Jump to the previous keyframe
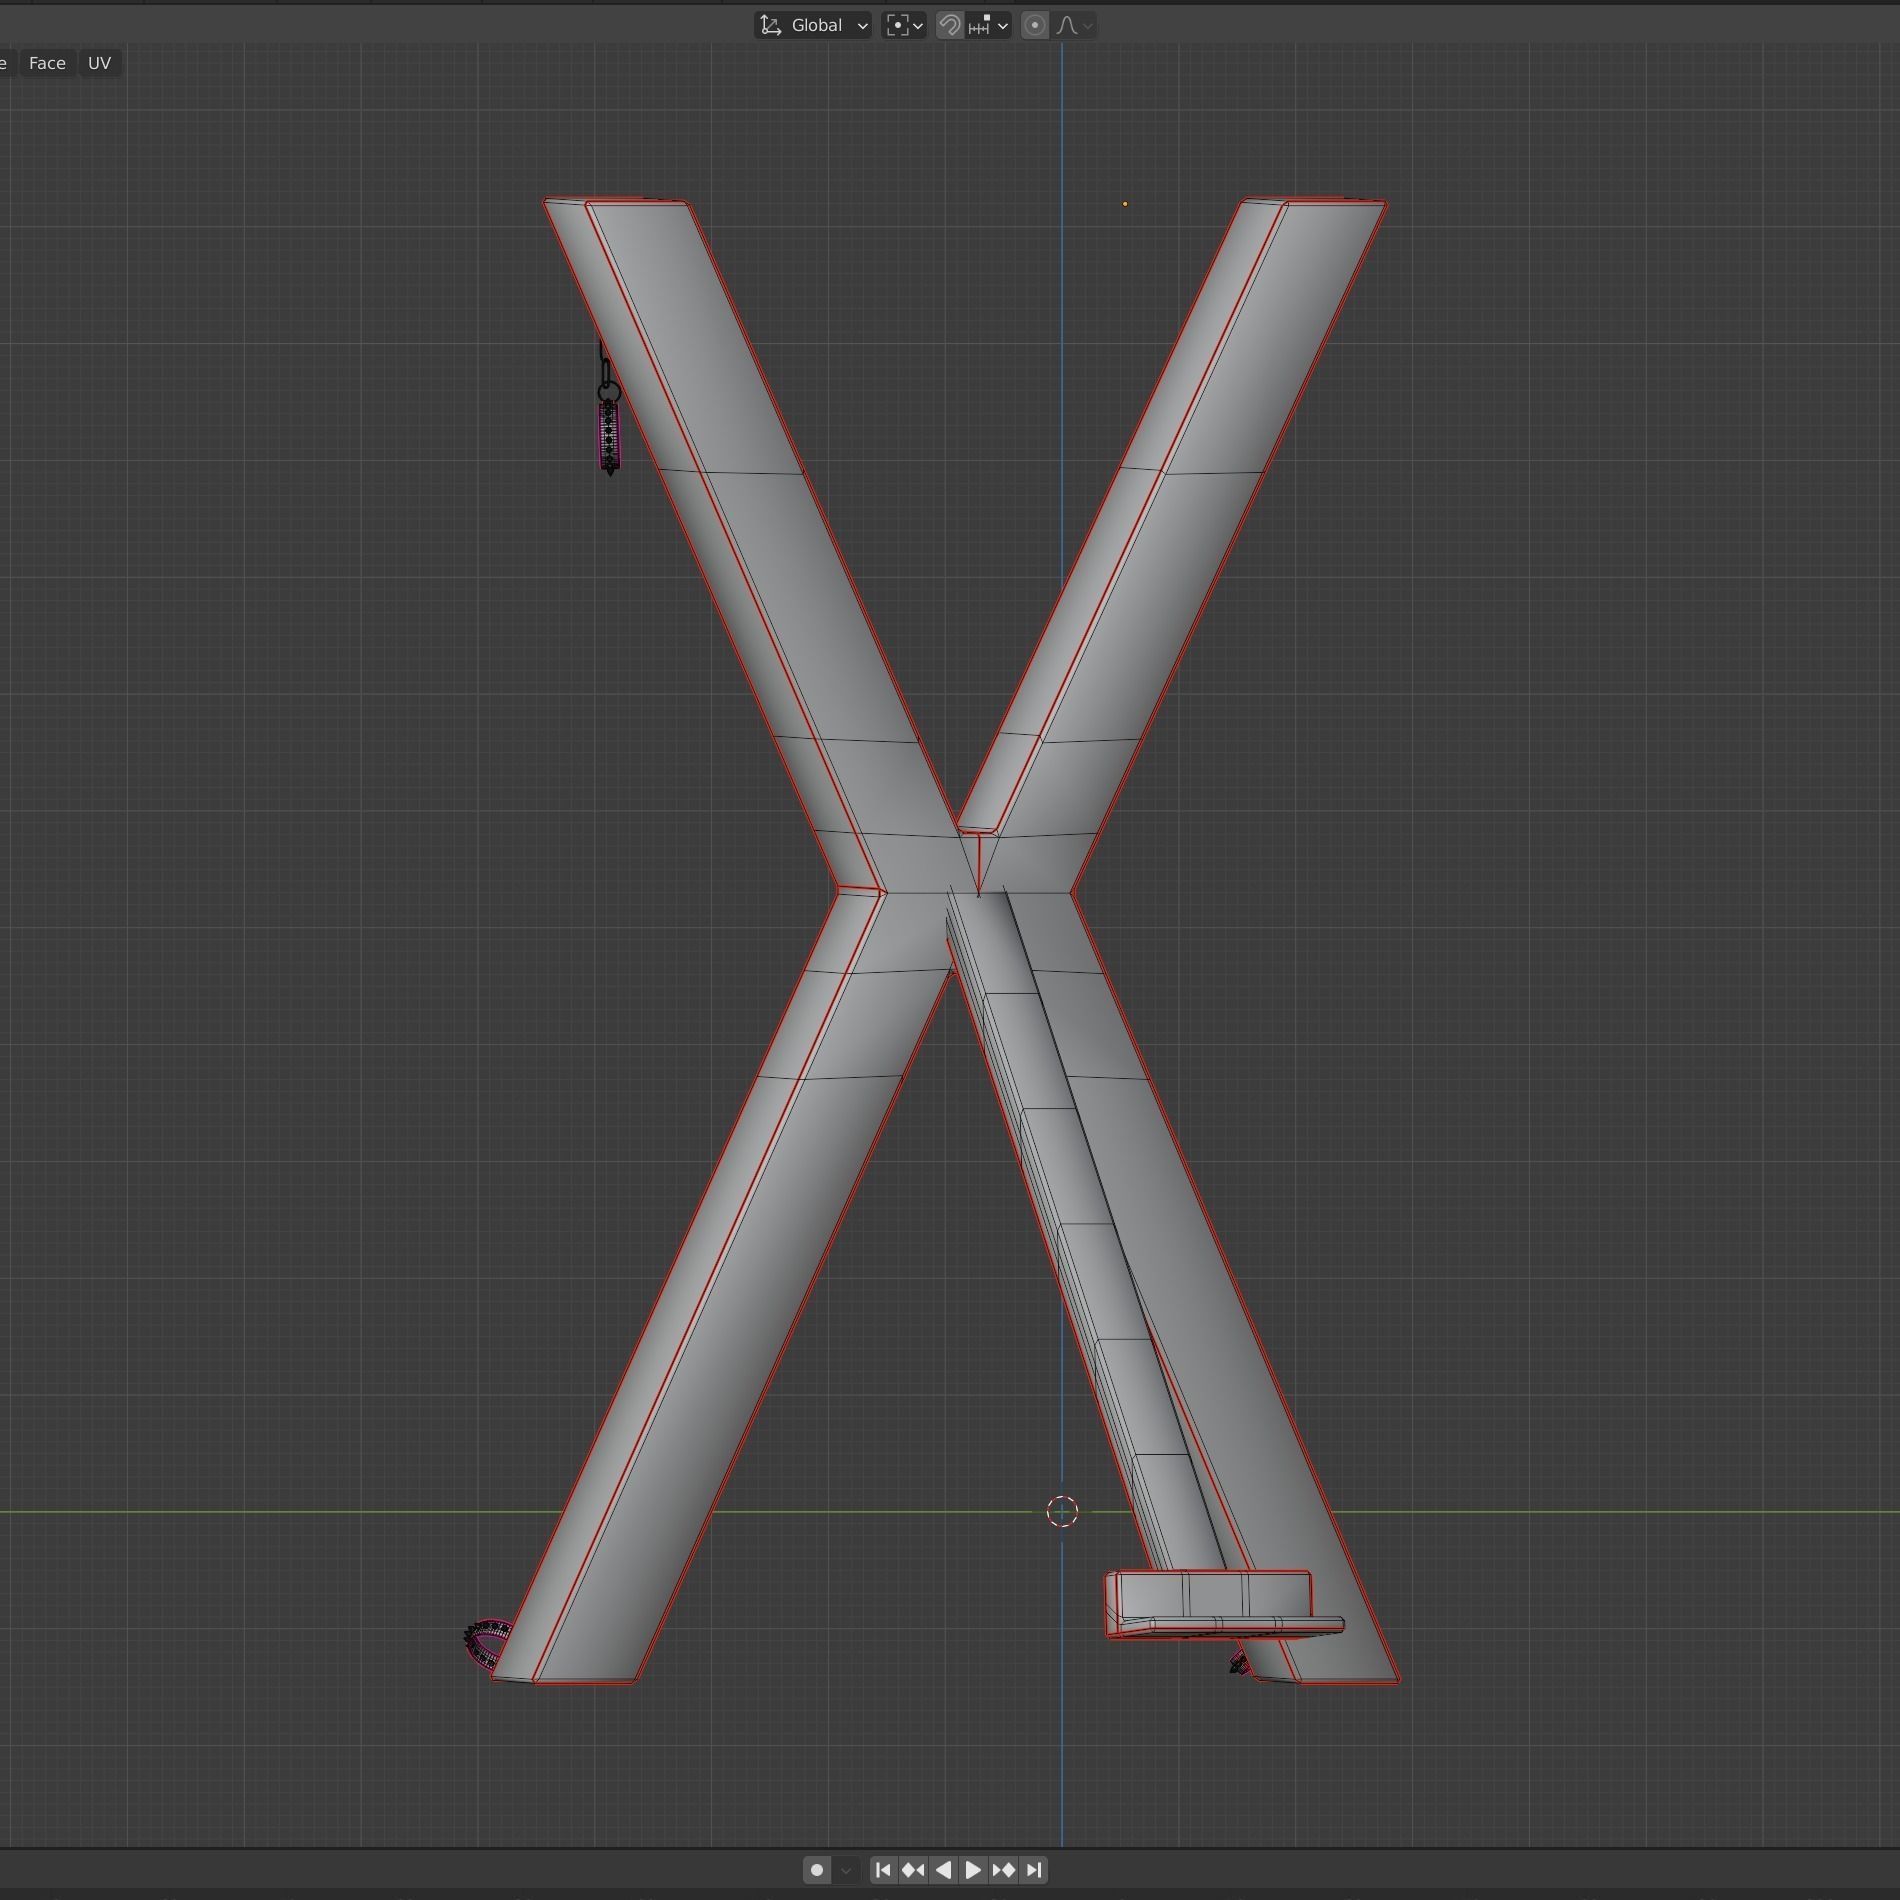The width and height of the screenshot is (1900, 1900). click(913, 1870)
